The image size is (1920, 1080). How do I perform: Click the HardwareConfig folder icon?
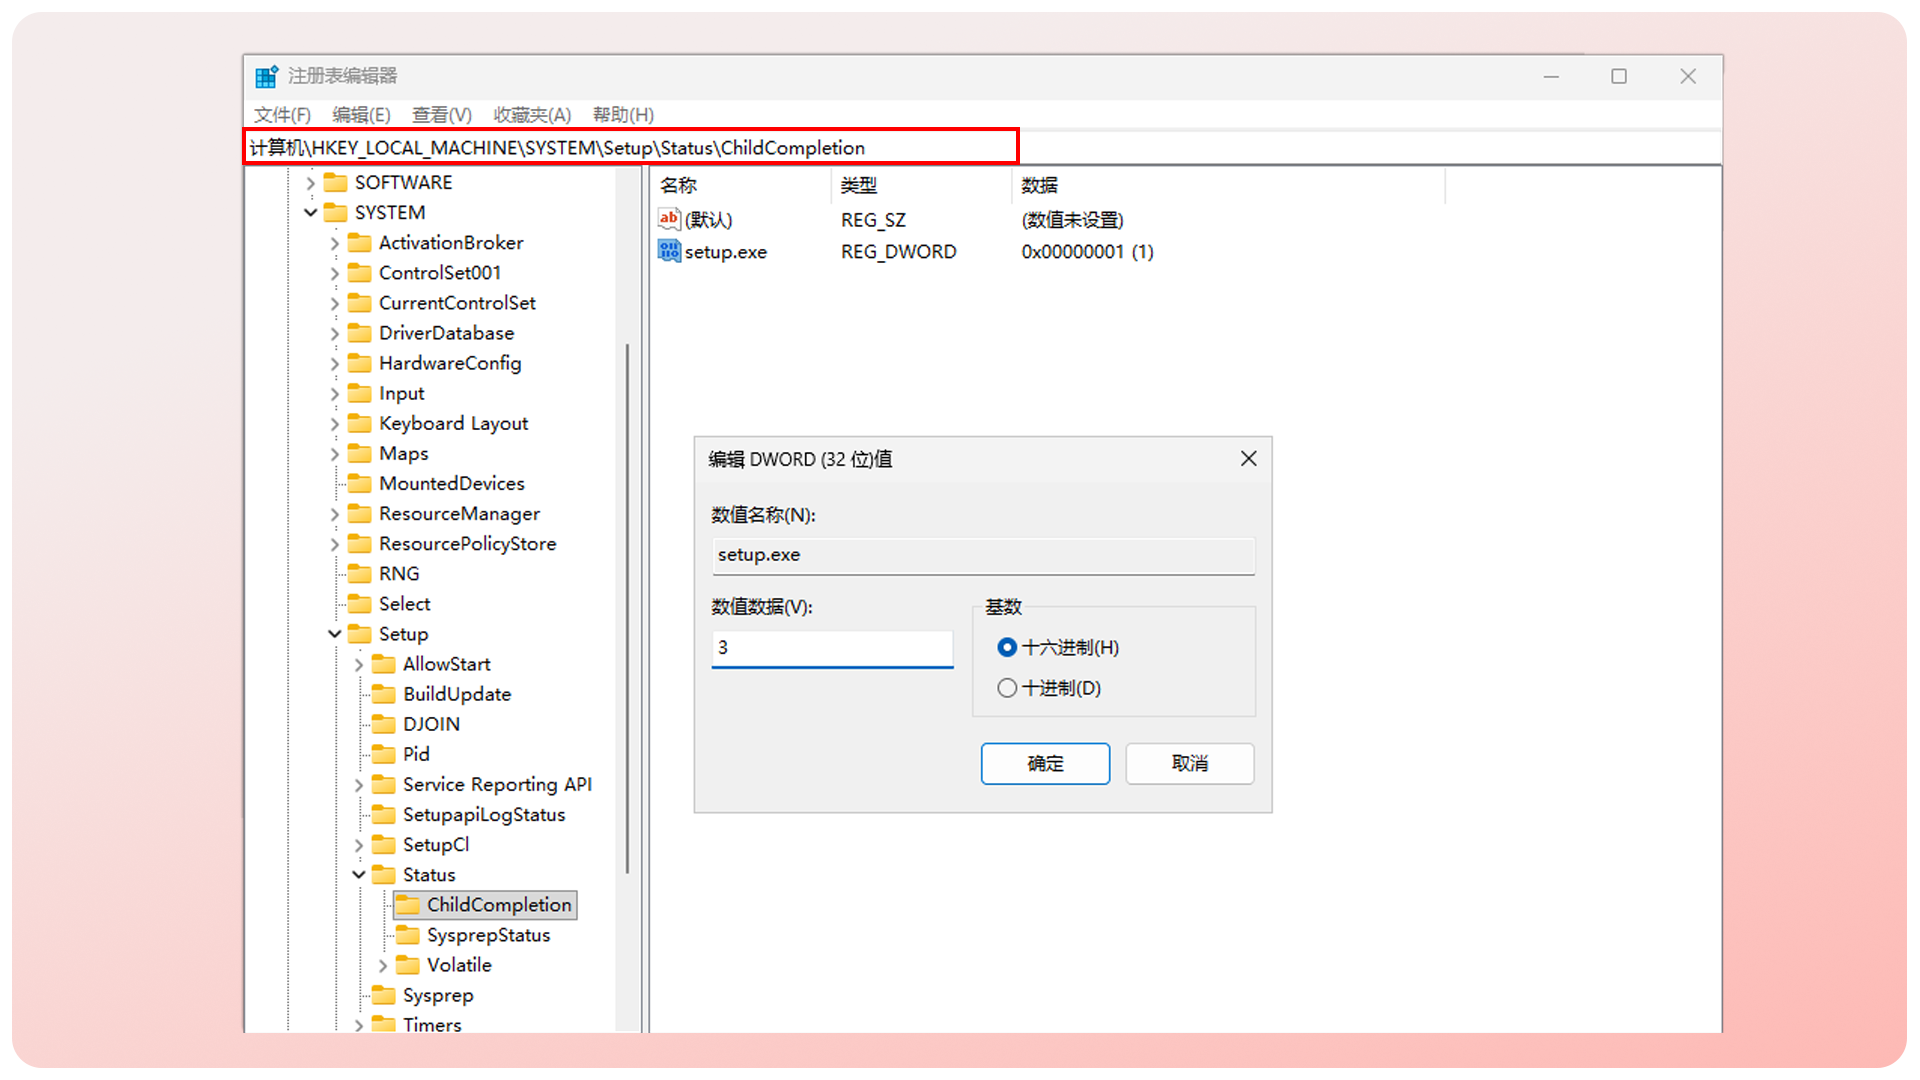360,363
